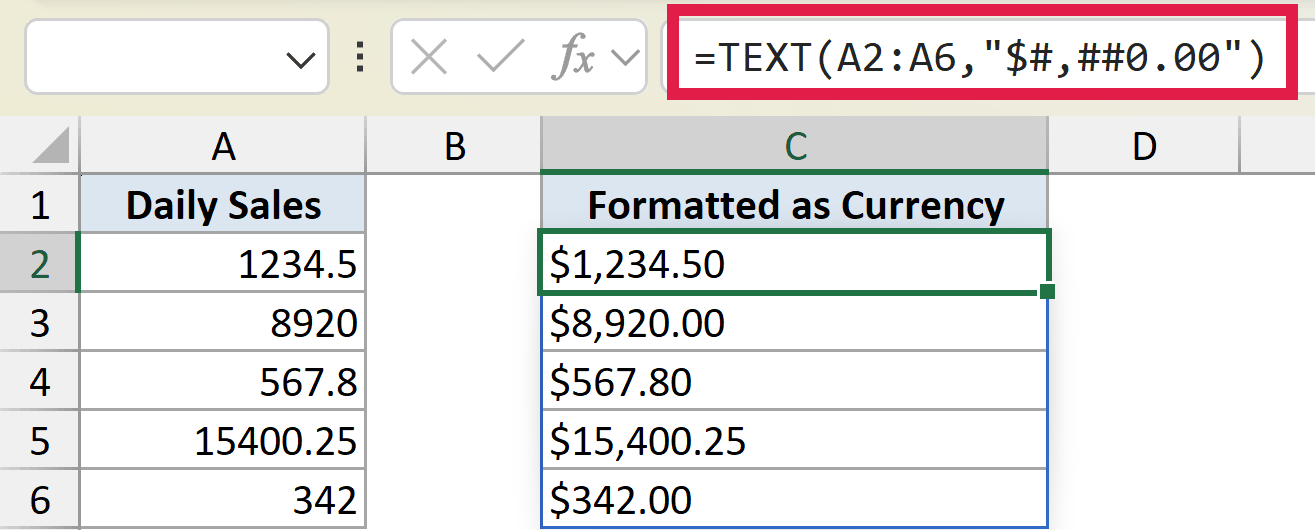Image resolution: width=1315 pixels, height=530 pixels.
Task: Select the cell containing 8920
Action: (223, 322)
